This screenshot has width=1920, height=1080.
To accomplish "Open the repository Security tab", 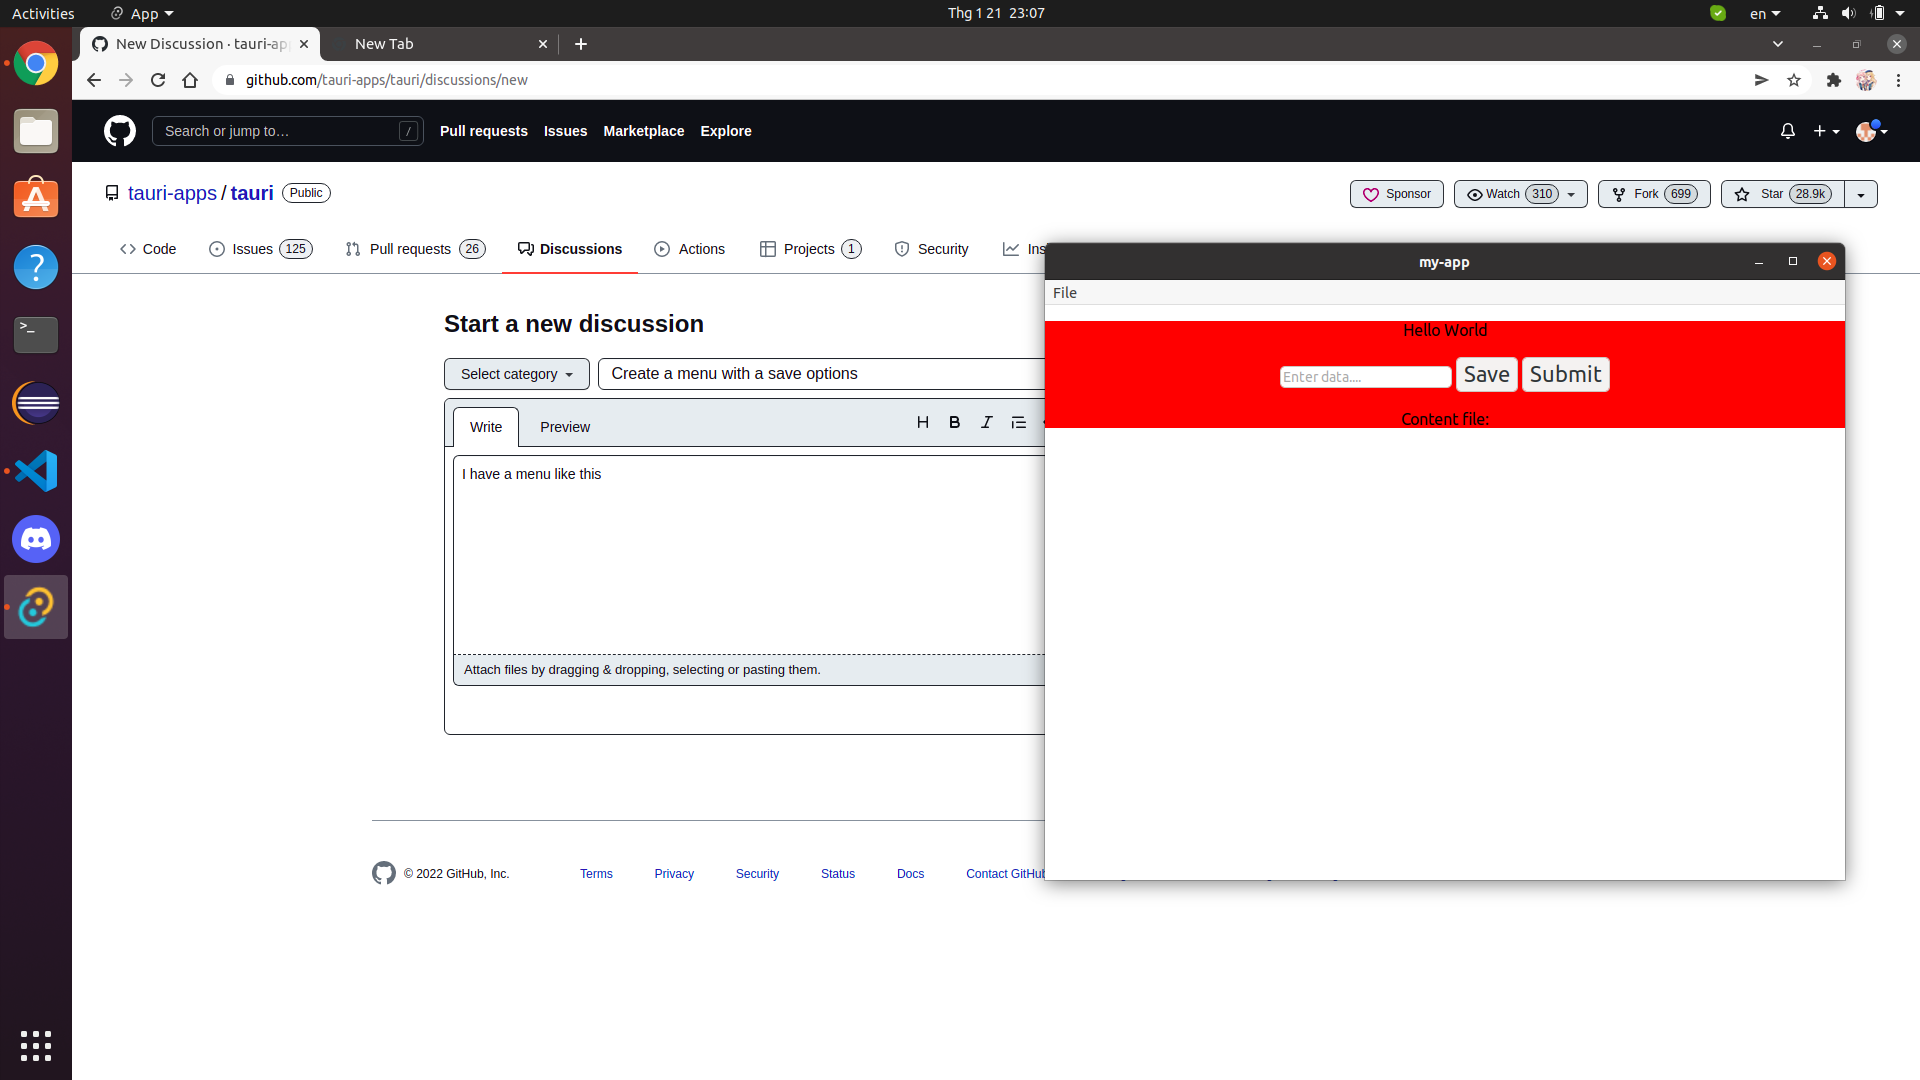I will [x=931, y=249].
